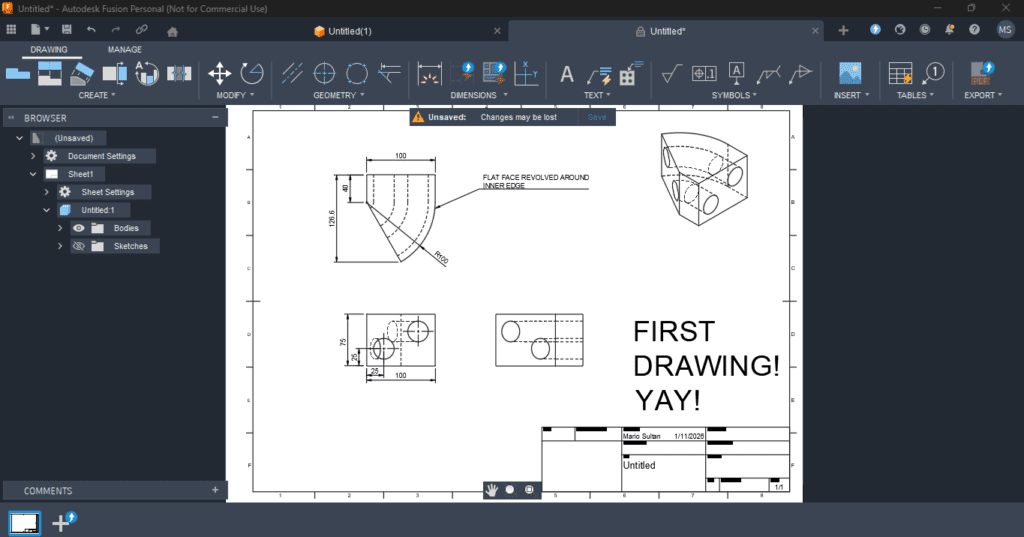Show the Sketches folder via eye icon

(79, 246)
